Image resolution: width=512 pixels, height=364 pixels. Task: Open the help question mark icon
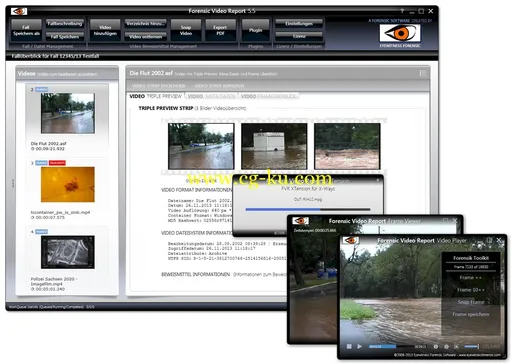402,11
